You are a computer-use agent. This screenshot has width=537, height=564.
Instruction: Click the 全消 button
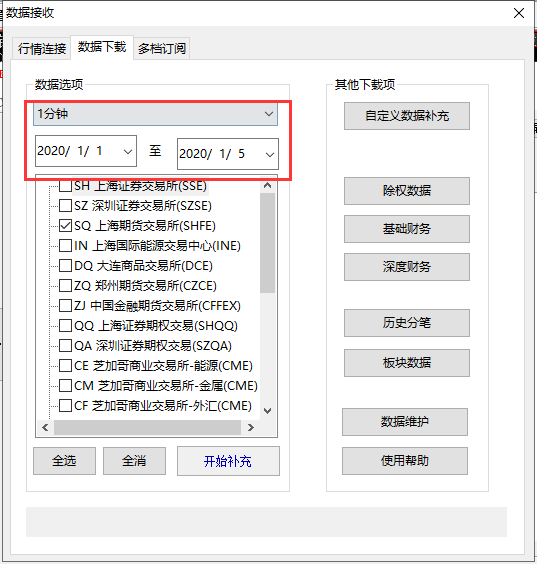(135, 461)
